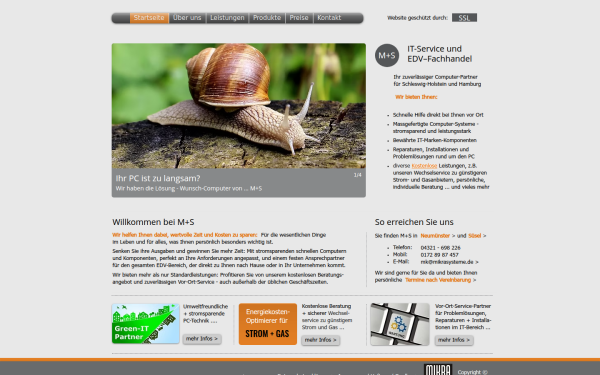Click the SSL protection badge
The height and width of the screenshot is (375, 600).
pyautogui.click(x=464, y=18)
